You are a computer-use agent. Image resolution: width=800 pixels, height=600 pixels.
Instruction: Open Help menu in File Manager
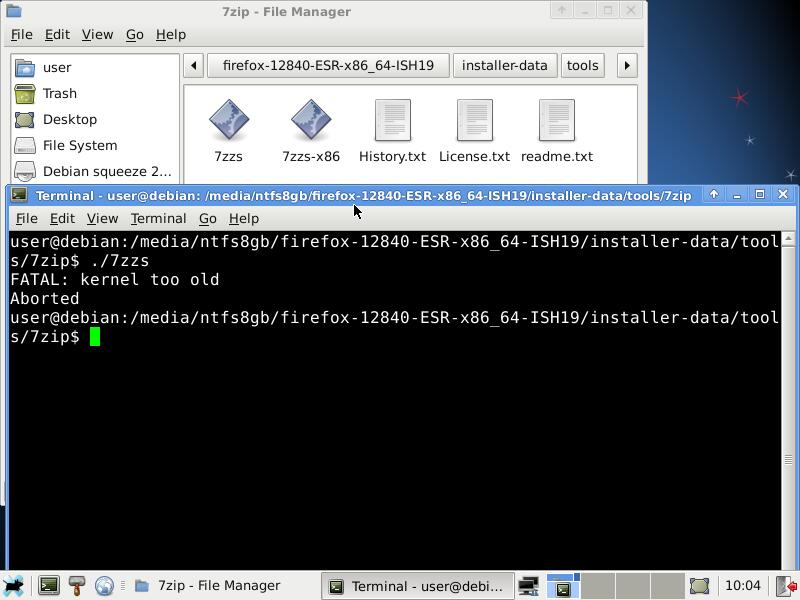[x=171, y=35]
